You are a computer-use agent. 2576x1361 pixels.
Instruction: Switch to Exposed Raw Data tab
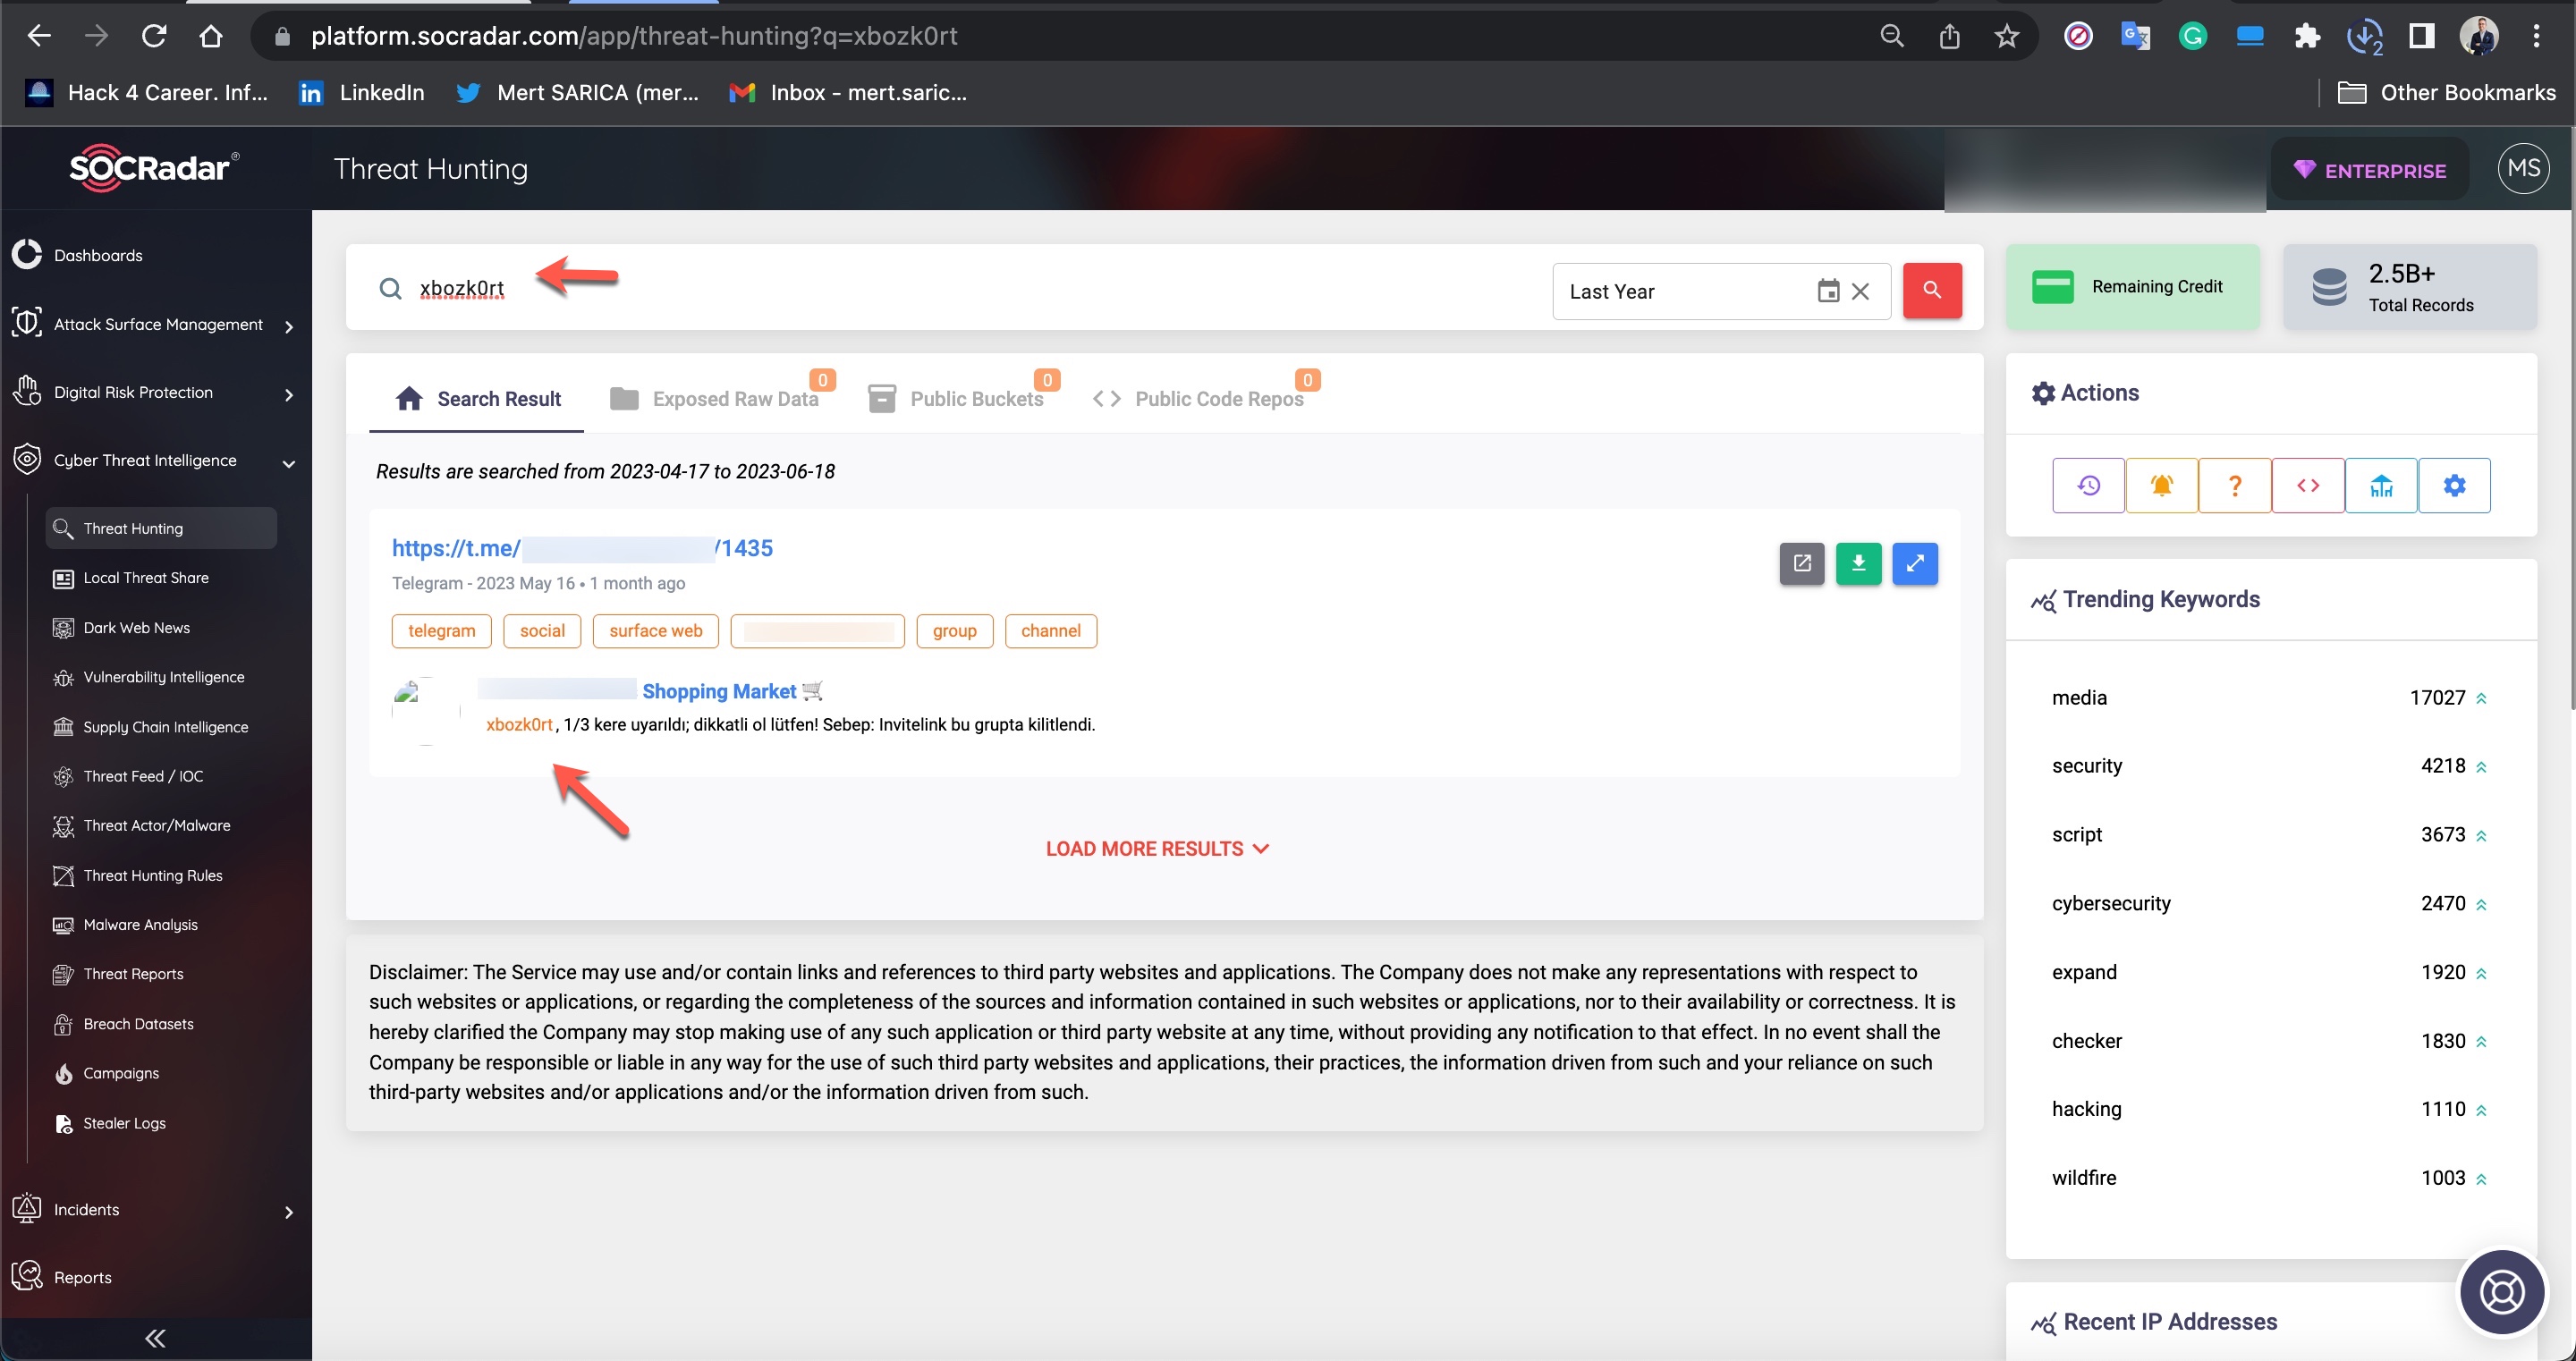click(x=734, y=397)
